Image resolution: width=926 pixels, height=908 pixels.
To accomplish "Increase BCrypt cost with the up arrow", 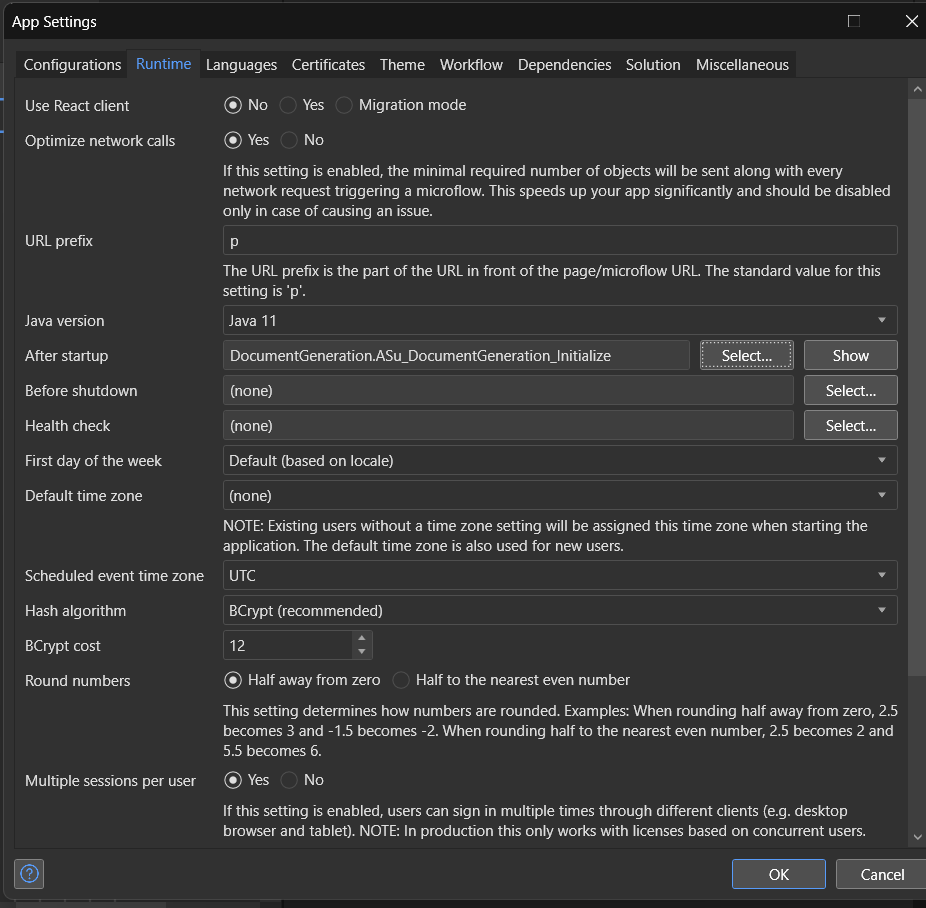I will coord(362,639).
